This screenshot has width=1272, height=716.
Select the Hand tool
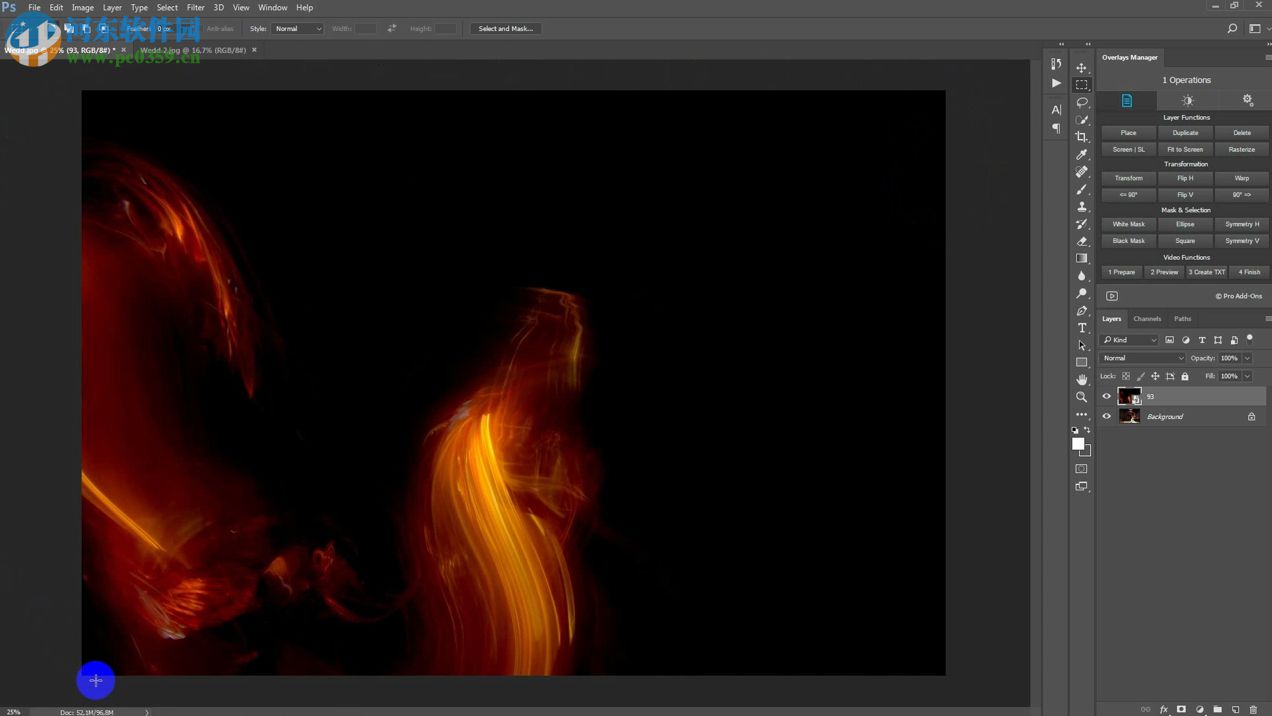tap(1082, 380)
